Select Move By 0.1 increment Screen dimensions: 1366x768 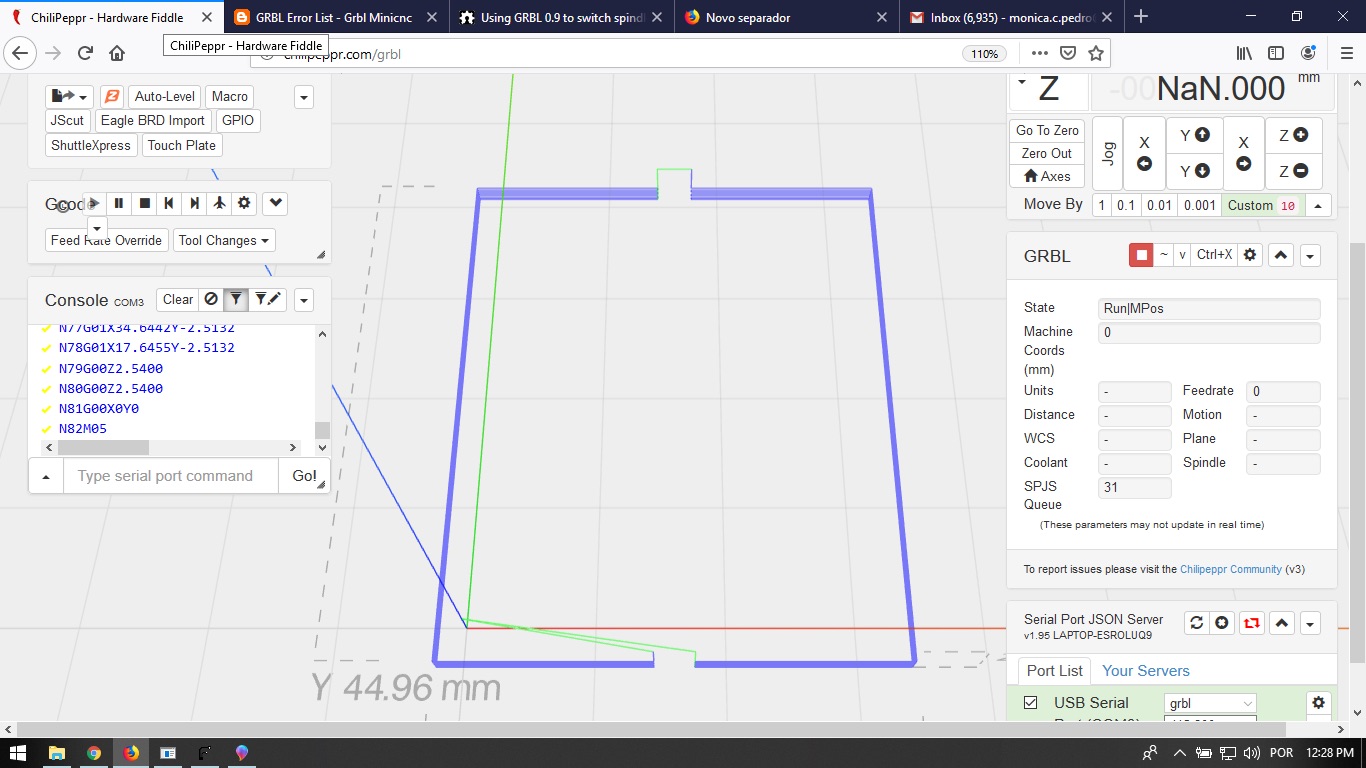click(x=1126, y=205)
